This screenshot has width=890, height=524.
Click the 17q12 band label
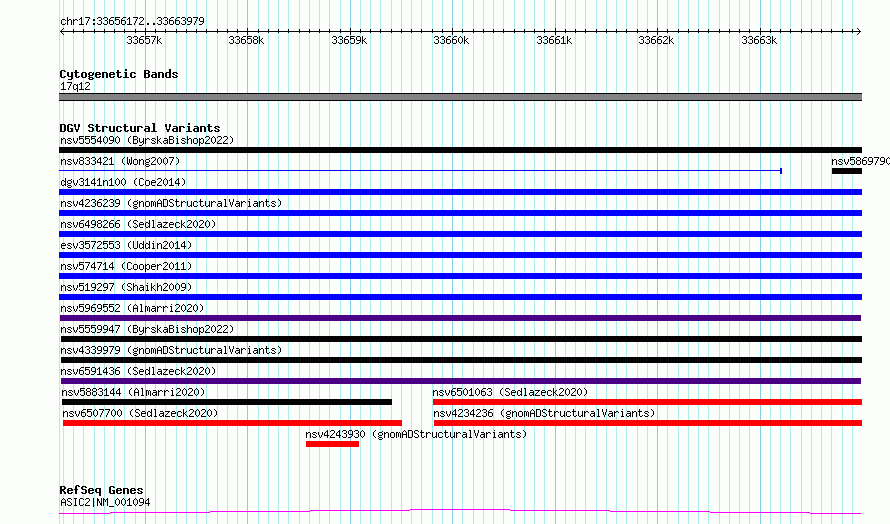tap(75, 86)
